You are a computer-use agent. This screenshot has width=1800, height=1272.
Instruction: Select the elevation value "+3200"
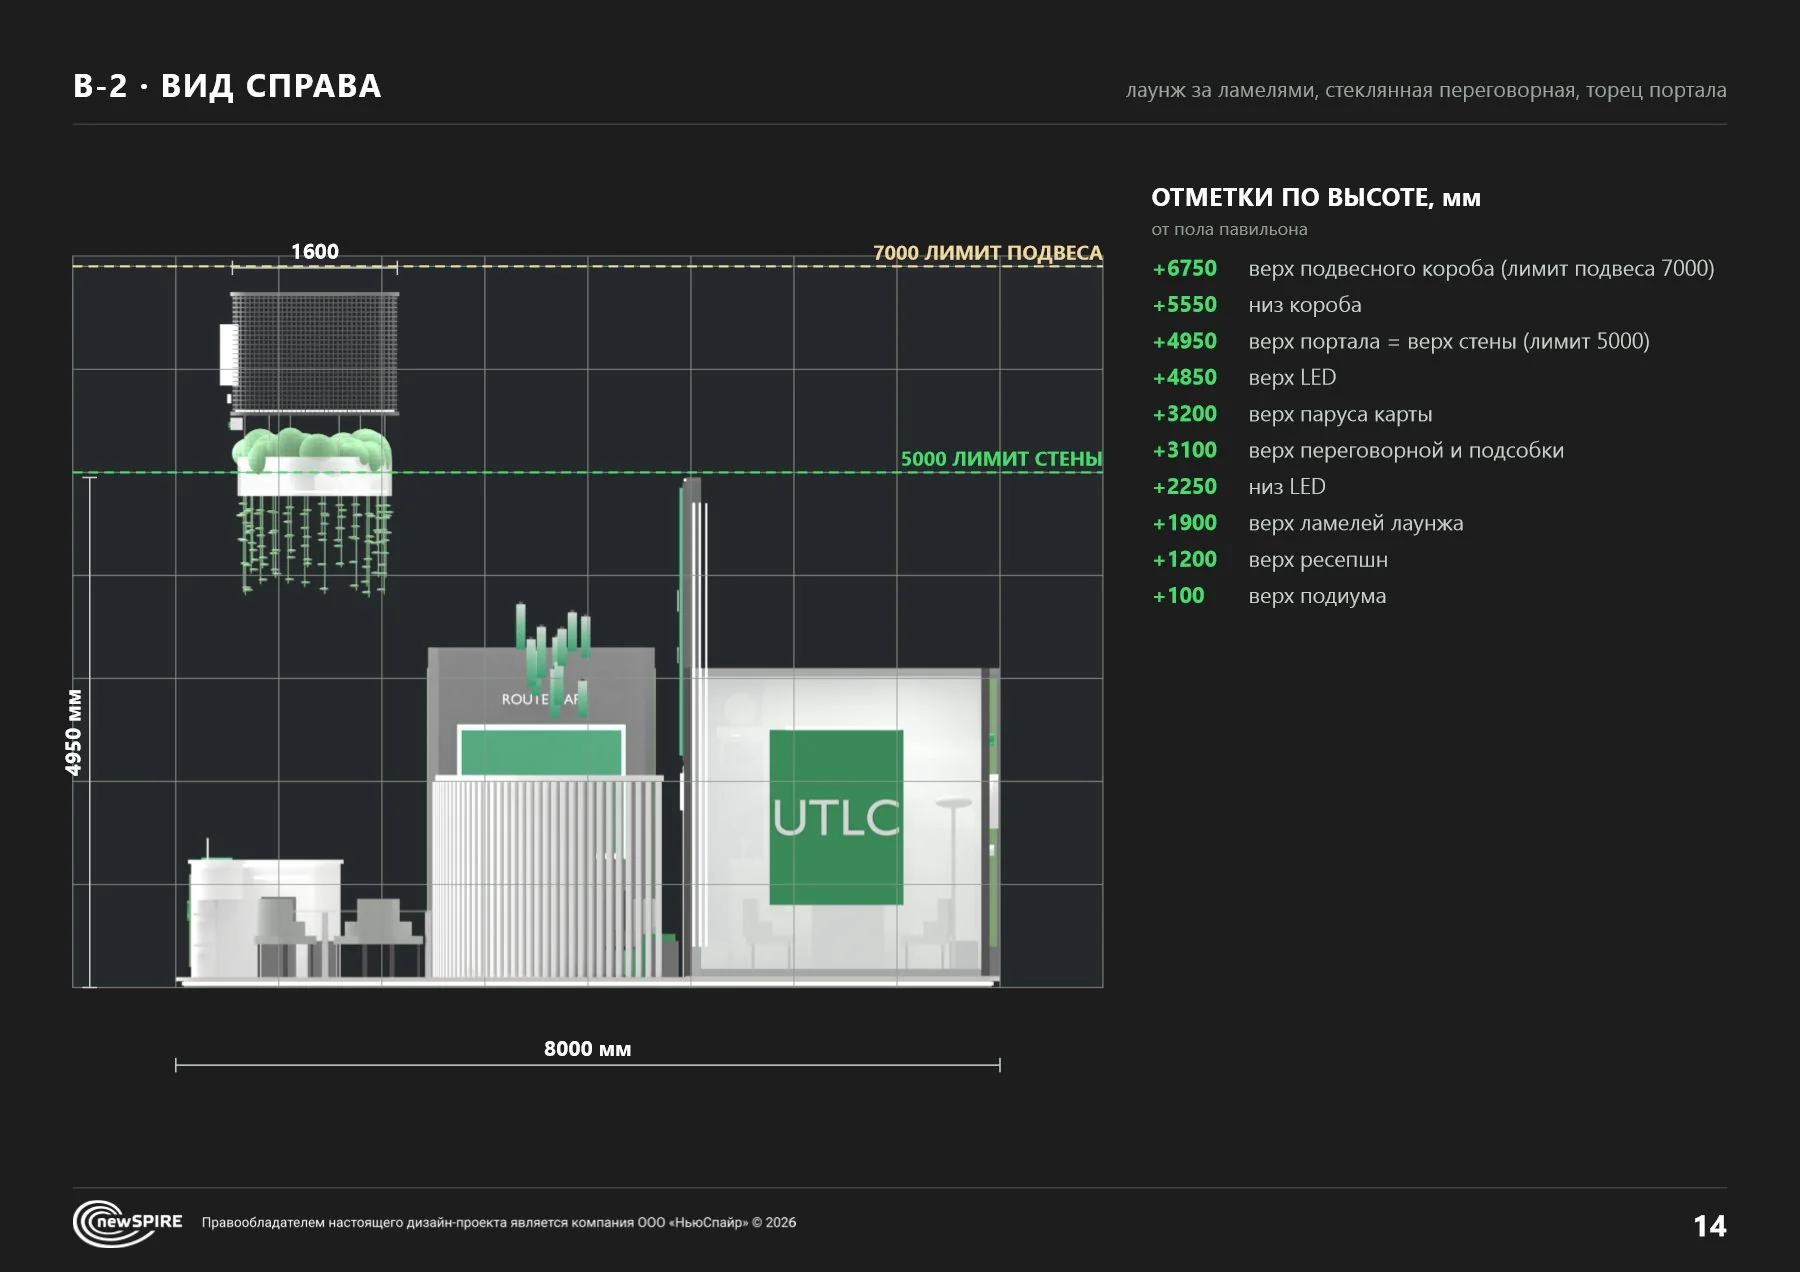1185,414
